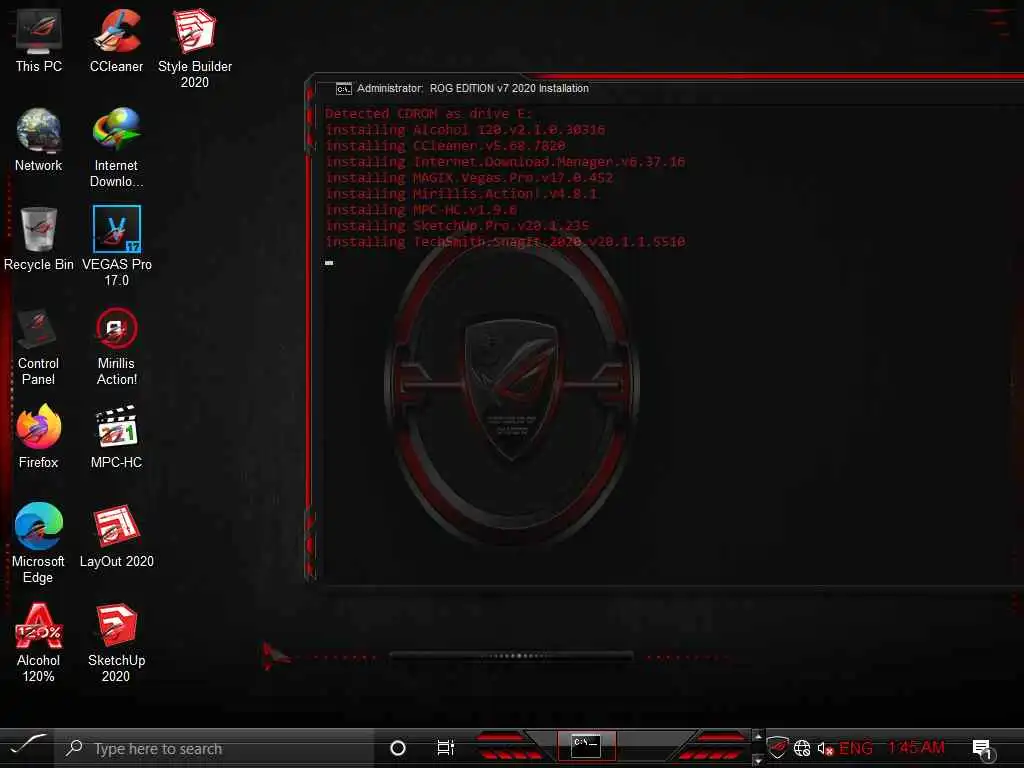The image size is (1024, 768).
Task: Open Alcohol 120% desktop icon
Action: click(39, 643)
